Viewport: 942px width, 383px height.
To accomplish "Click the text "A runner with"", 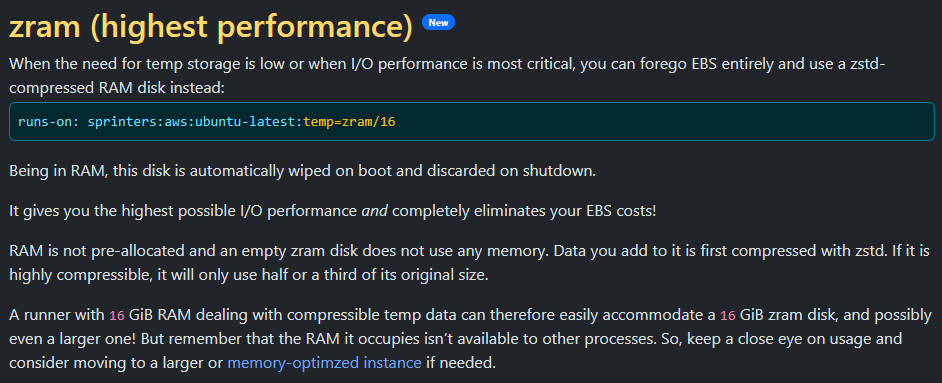I will coord(57,315).
